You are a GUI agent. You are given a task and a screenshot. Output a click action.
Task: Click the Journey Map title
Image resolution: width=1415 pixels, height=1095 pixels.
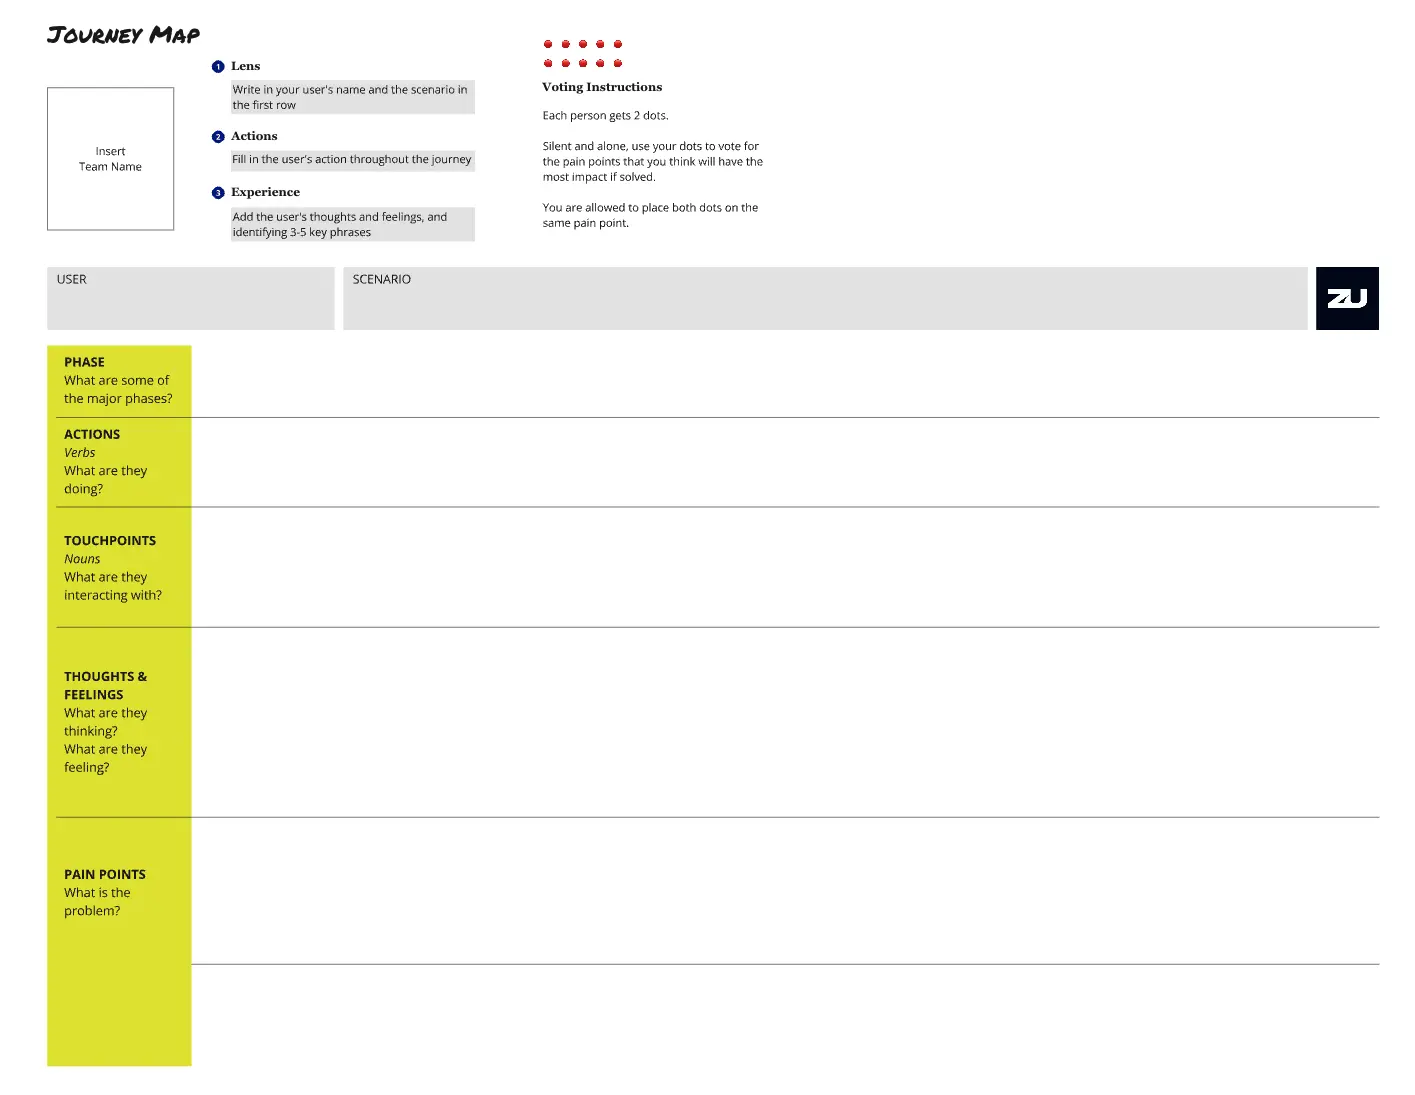(x=123, y=35)
